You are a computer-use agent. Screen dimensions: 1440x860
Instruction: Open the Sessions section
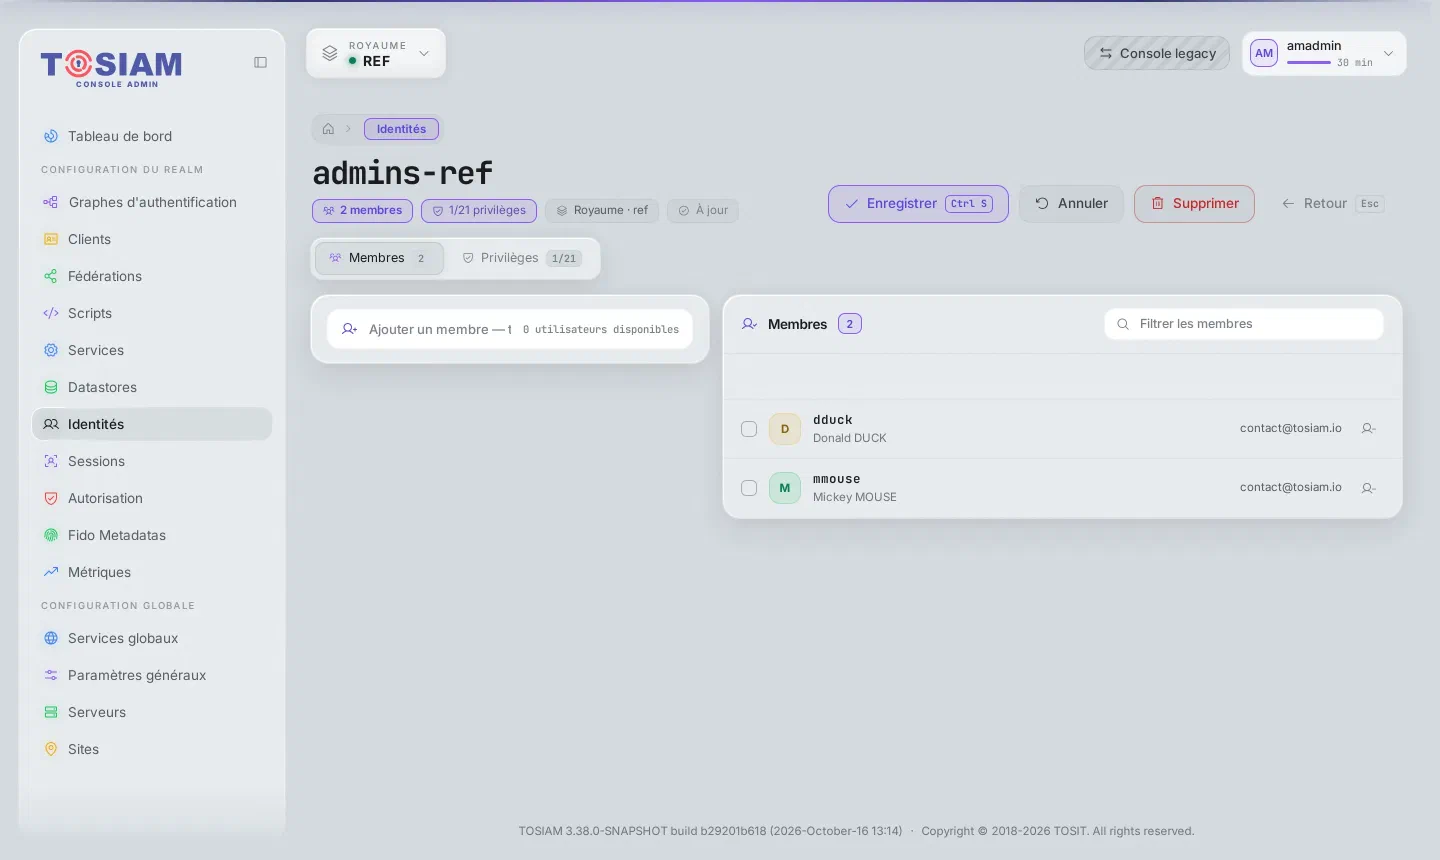(152, 461)
